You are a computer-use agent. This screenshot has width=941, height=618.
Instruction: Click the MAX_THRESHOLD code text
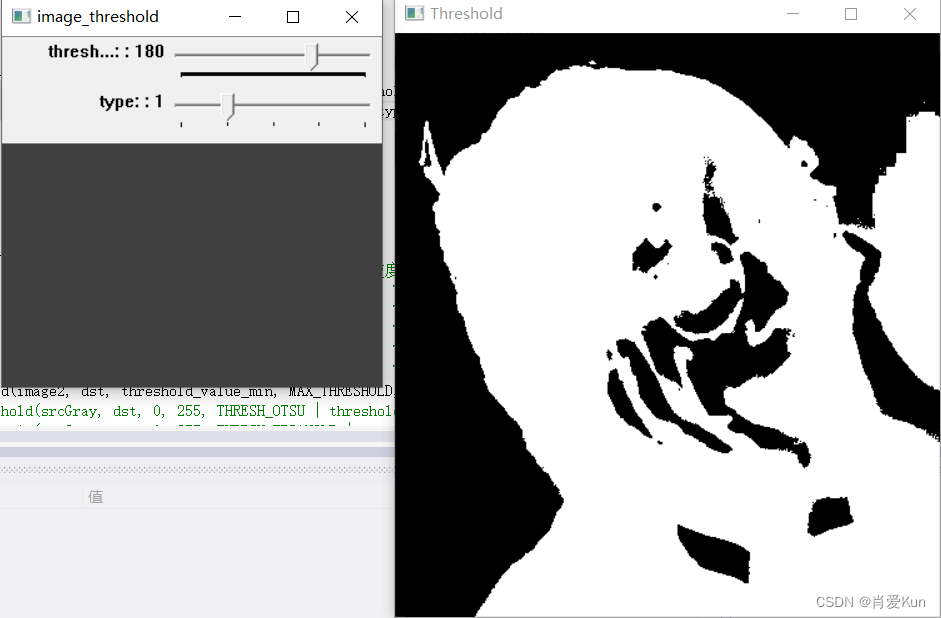tap(341, 392)
